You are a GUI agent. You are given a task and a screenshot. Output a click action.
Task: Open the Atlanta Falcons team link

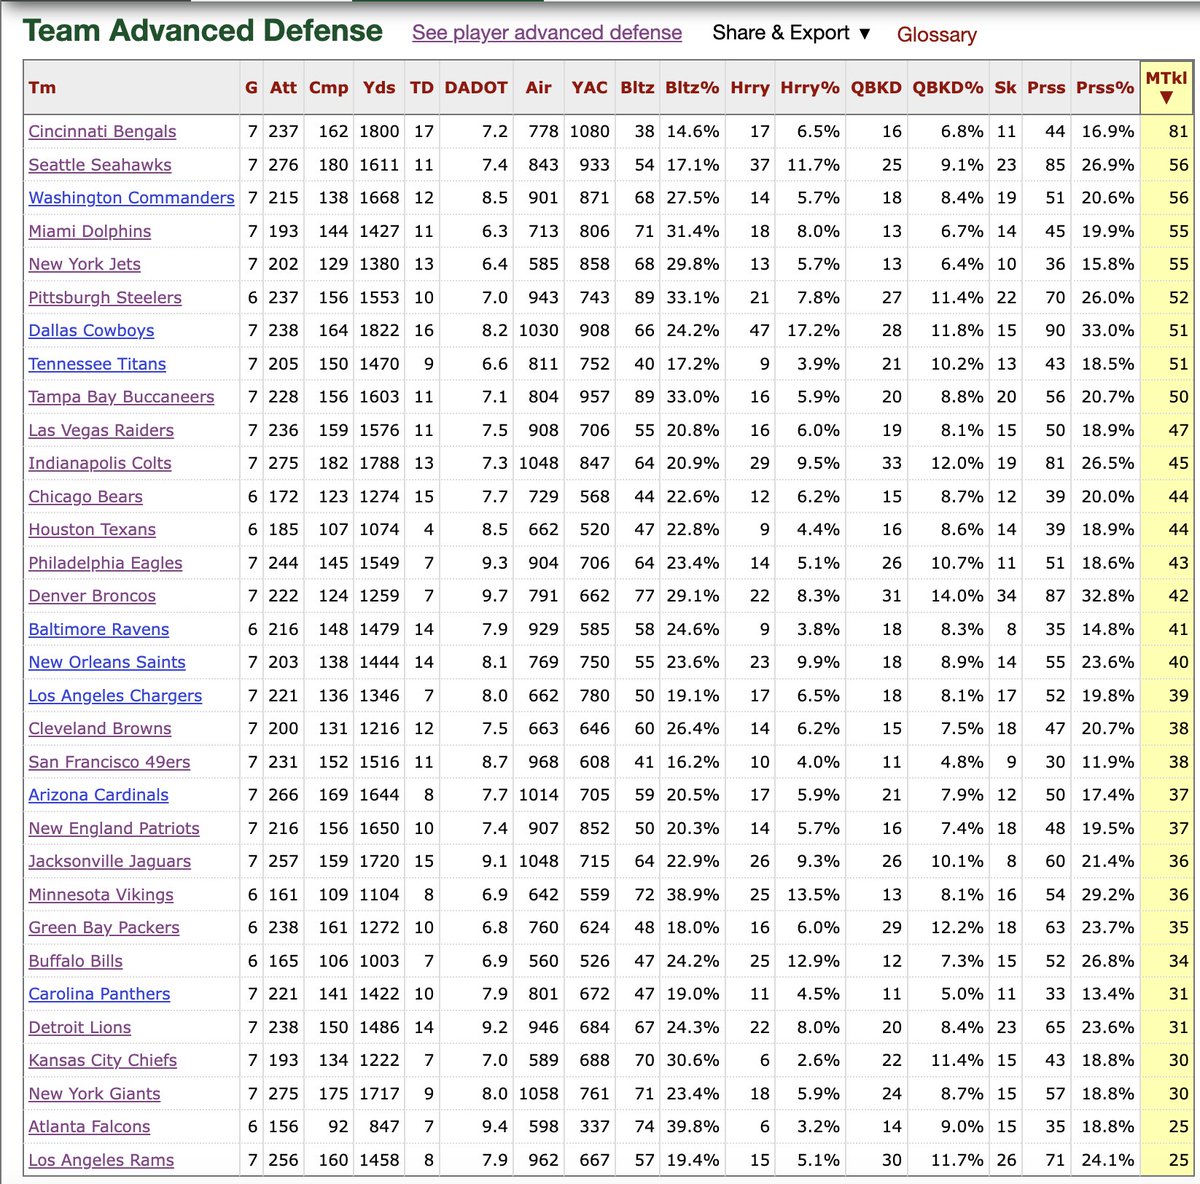[89, 1126]
